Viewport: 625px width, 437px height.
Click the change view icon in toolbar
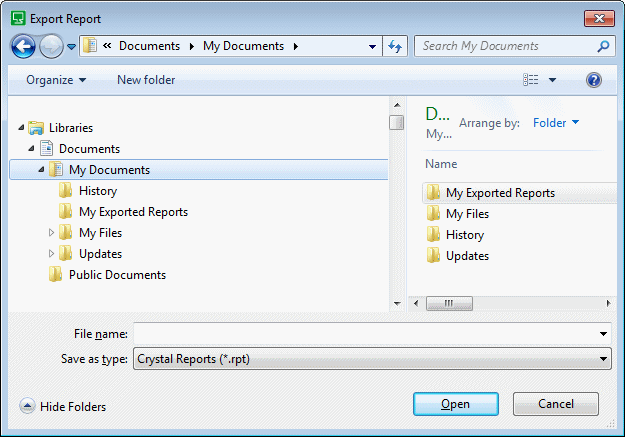531,80
